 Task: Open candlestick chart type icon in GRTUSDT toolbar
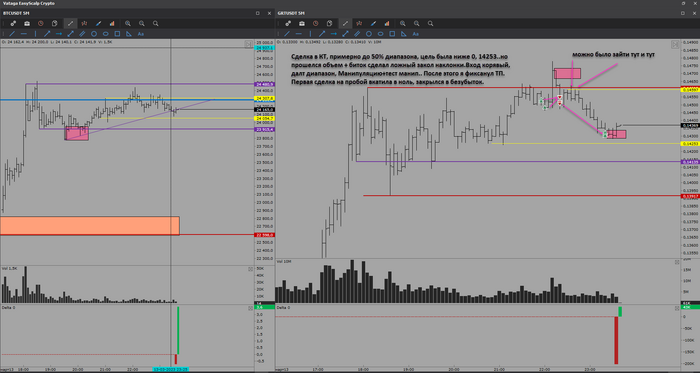[359, 23]
